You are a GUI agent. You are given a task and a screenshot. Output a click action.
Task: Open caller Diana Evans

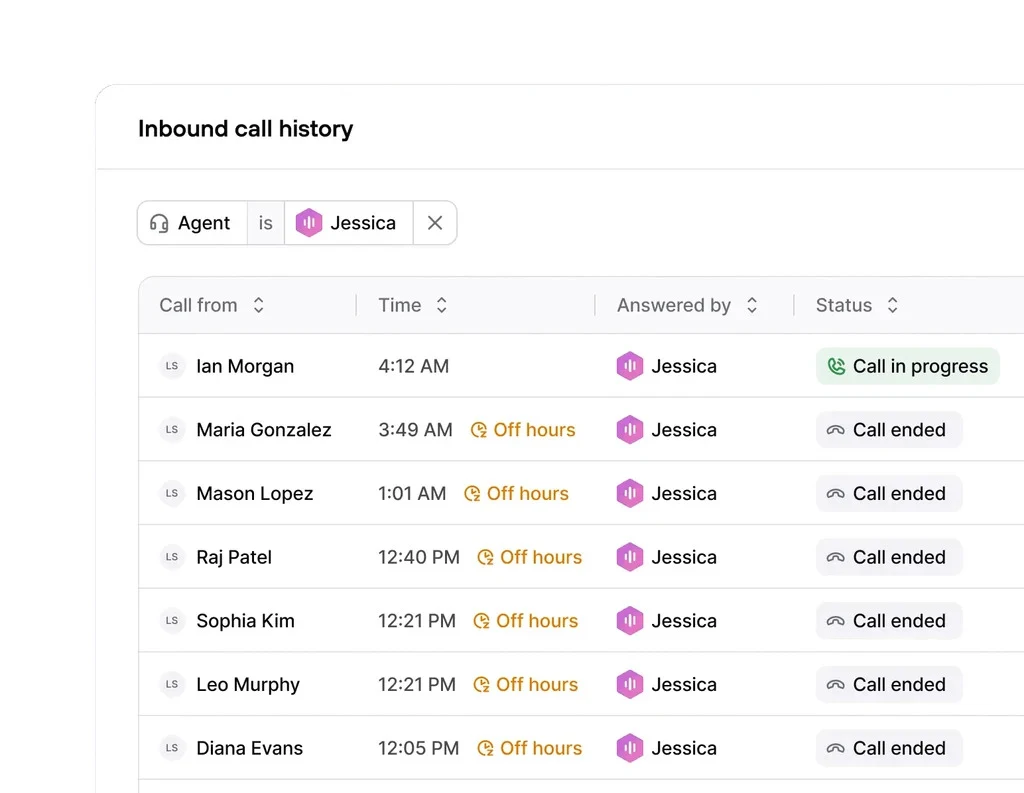click(249, 748)
